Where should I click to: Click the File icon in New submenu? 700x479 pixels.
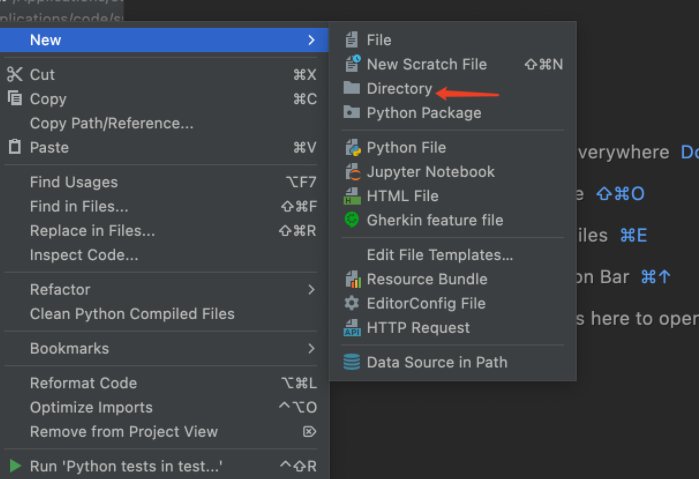[x=352, y=40]
